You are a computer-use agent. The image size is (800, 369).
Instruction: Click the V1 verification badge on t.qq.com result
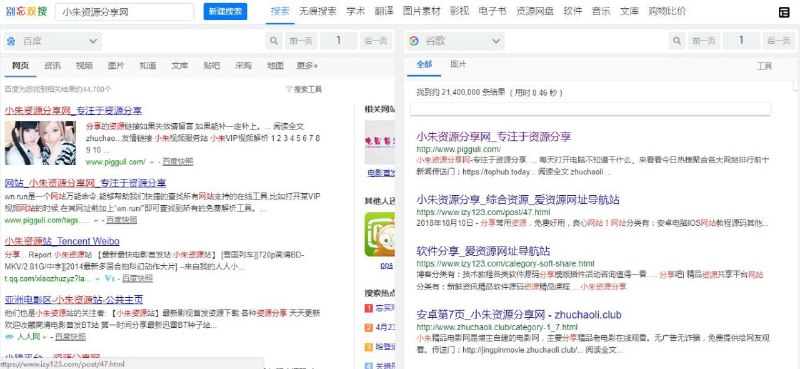[x=109, y=278]
